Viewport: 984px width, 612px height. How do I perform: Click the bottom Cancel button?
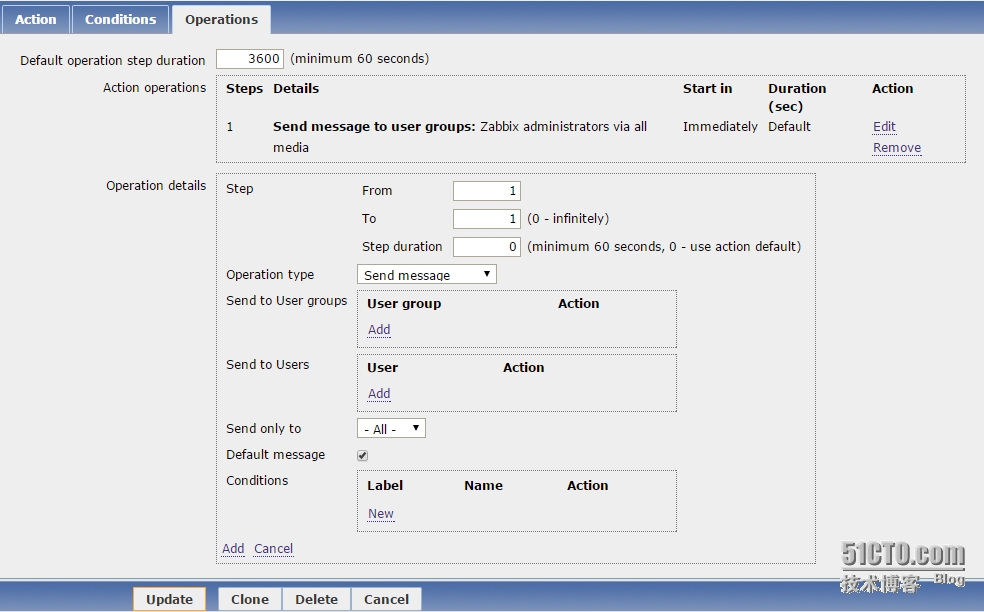tap(387, 599)
